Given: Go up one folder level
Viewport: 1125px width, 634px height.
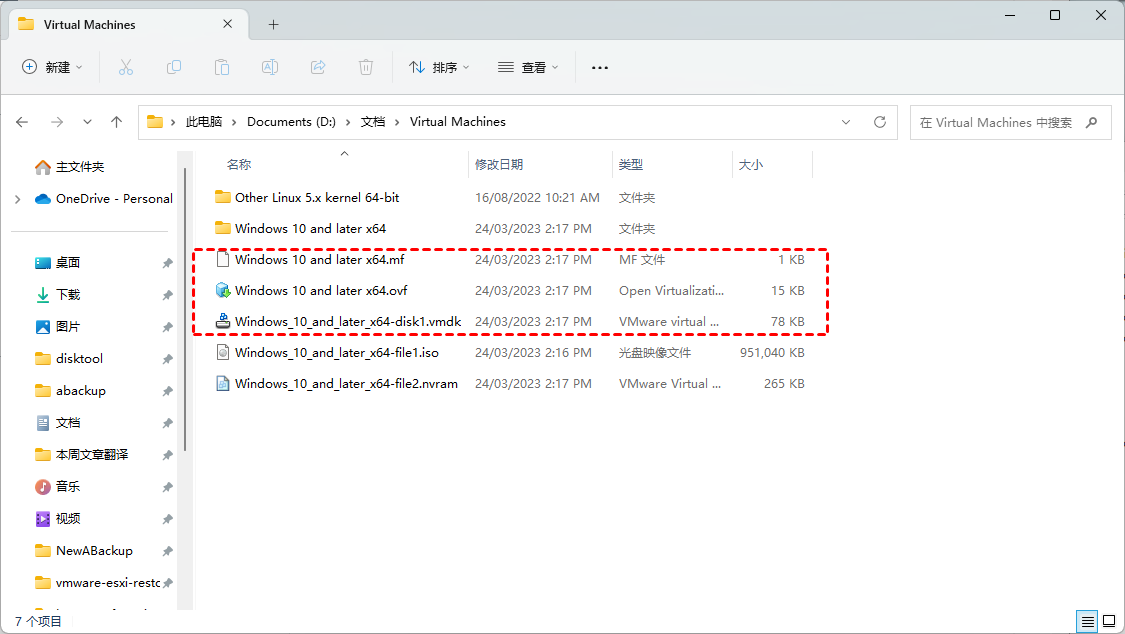Looking at the screenshot, I should tap(116, 122).
